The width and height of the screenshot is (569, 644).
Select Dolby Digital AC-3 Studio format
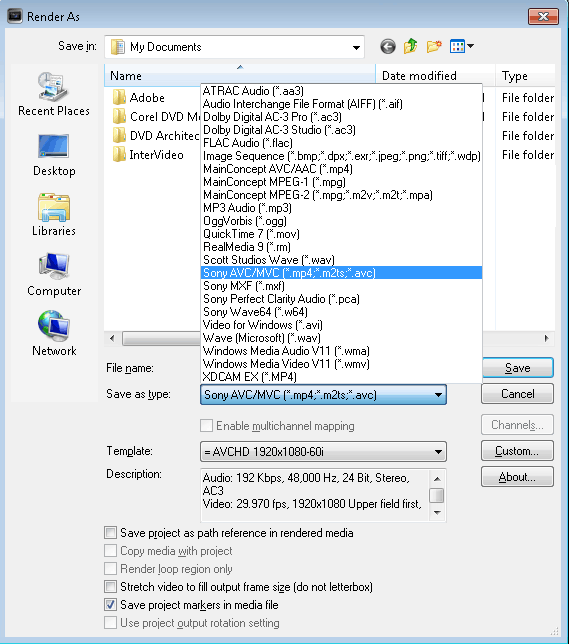pyautogui.click(x=341, y=130)
